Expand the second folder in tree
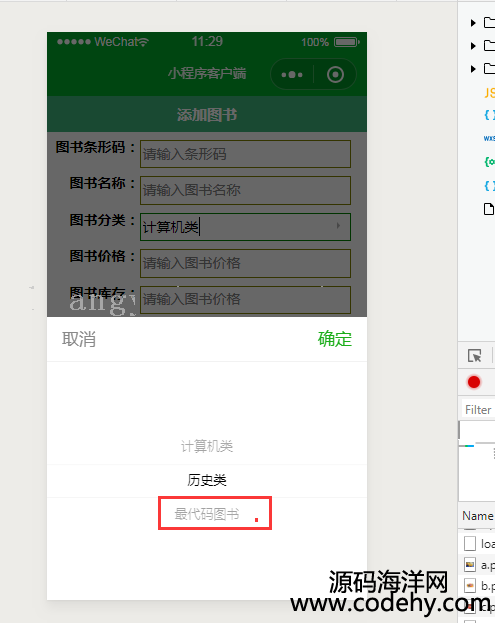Image resolution: width=495 pixels, height=623 pixels. (473, 46)
